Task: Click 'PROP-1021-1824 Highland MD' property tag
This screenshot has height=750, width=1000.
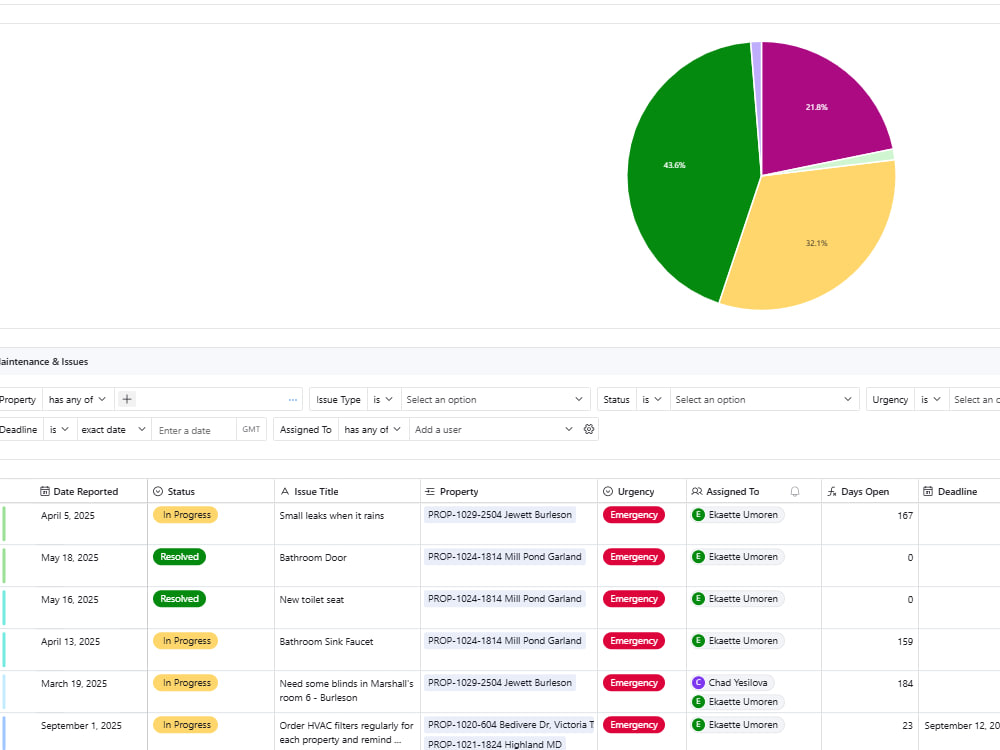Action: tap(495, 744)
